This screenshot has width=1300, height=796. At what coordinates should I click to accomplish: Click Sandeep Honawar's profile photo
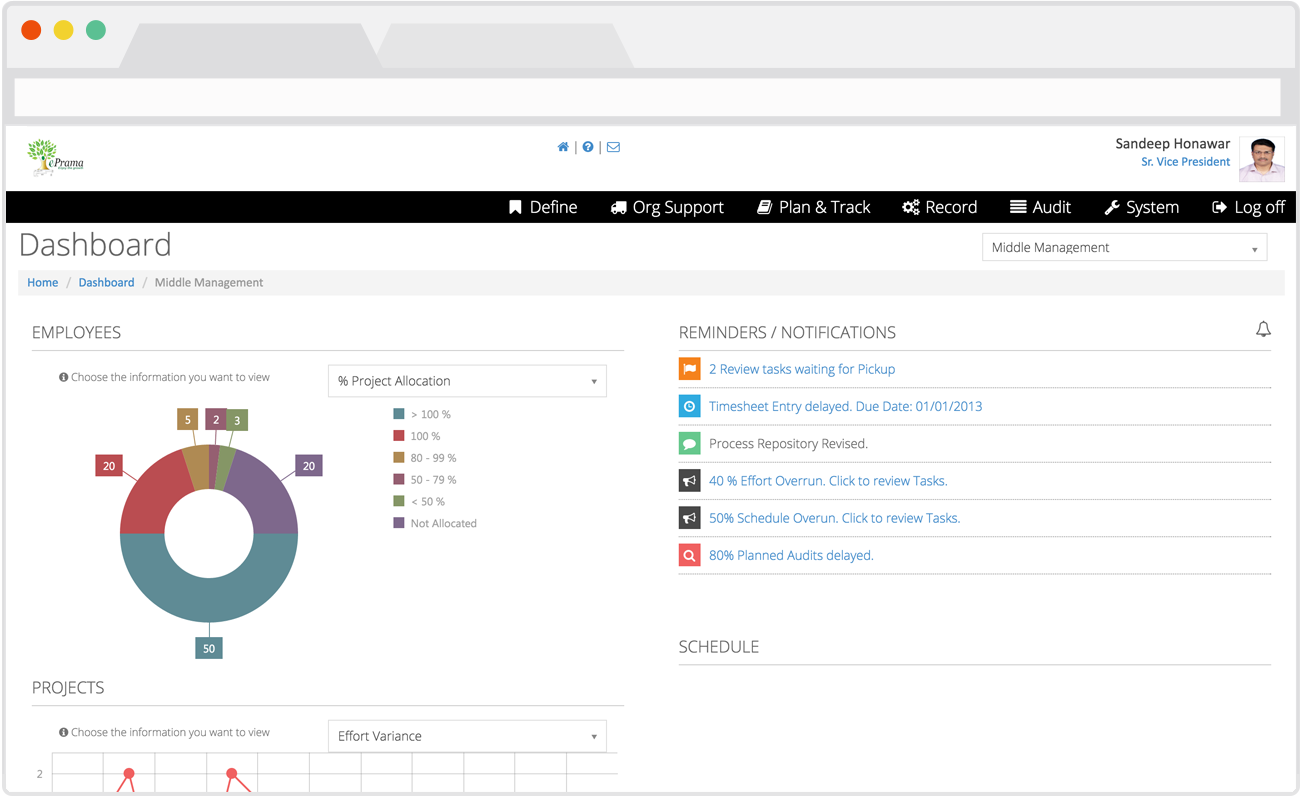(1261, 159)
